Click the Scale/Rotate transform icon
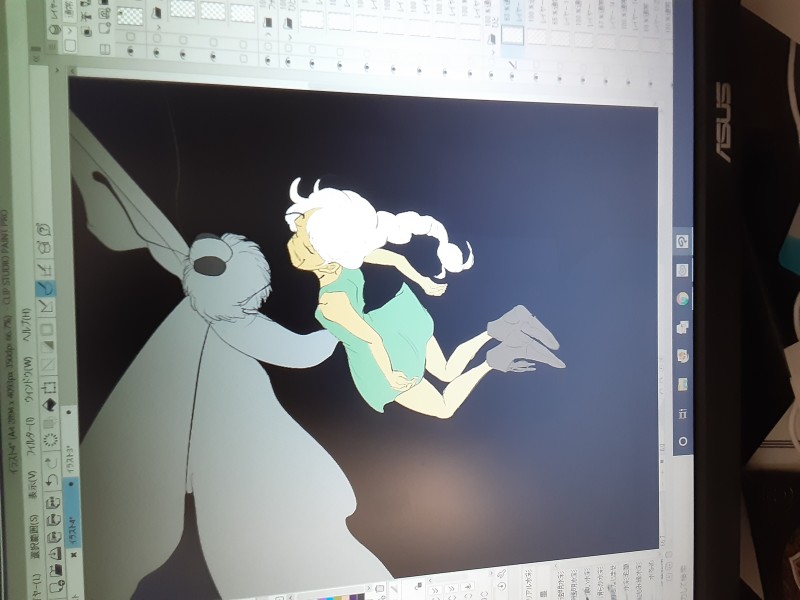Viewport: 800px width, 600px height. tap(48, 388)
